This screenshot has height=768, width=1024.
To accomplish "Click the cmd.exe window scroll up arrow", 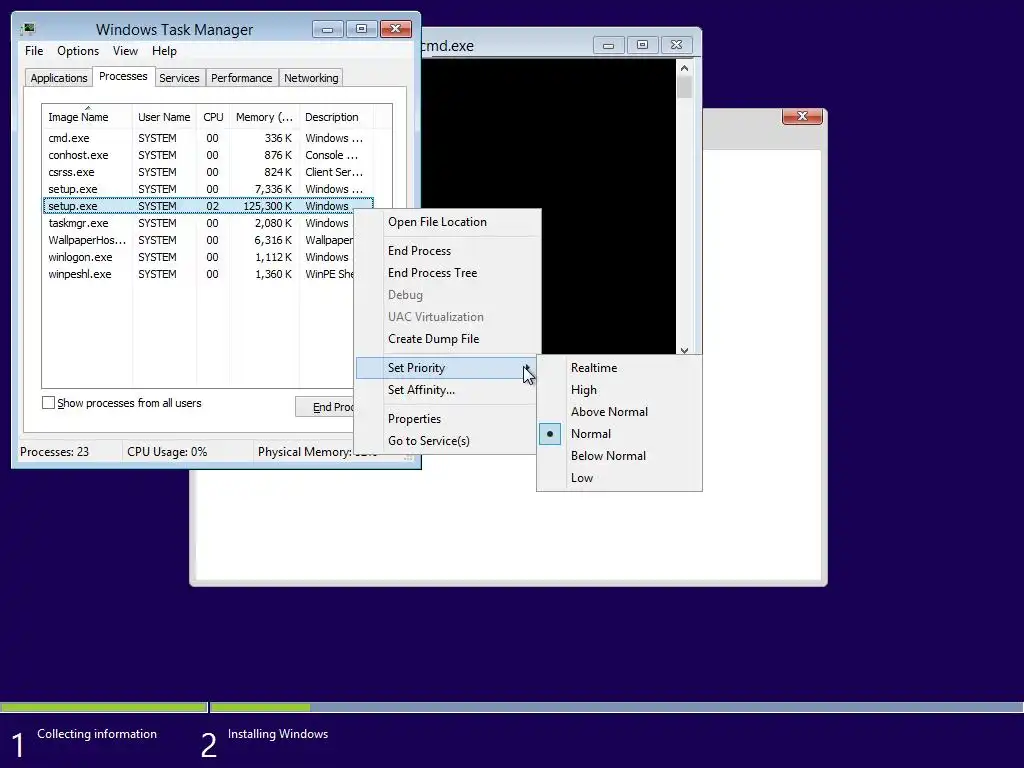I will [684, 68].
